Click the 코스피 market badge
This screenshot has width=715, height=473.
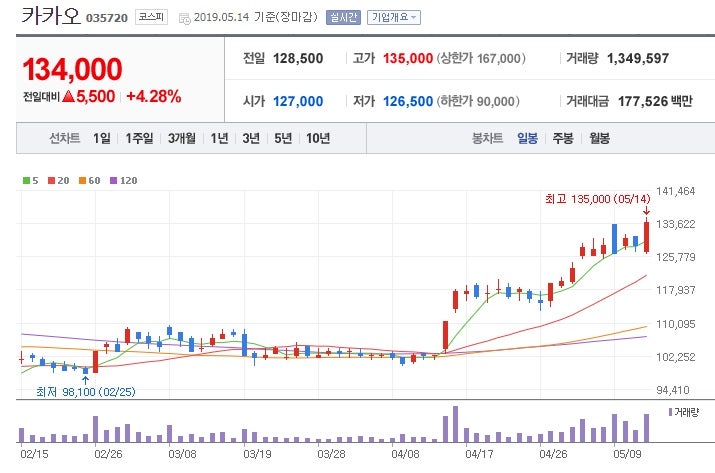point(151,17)
